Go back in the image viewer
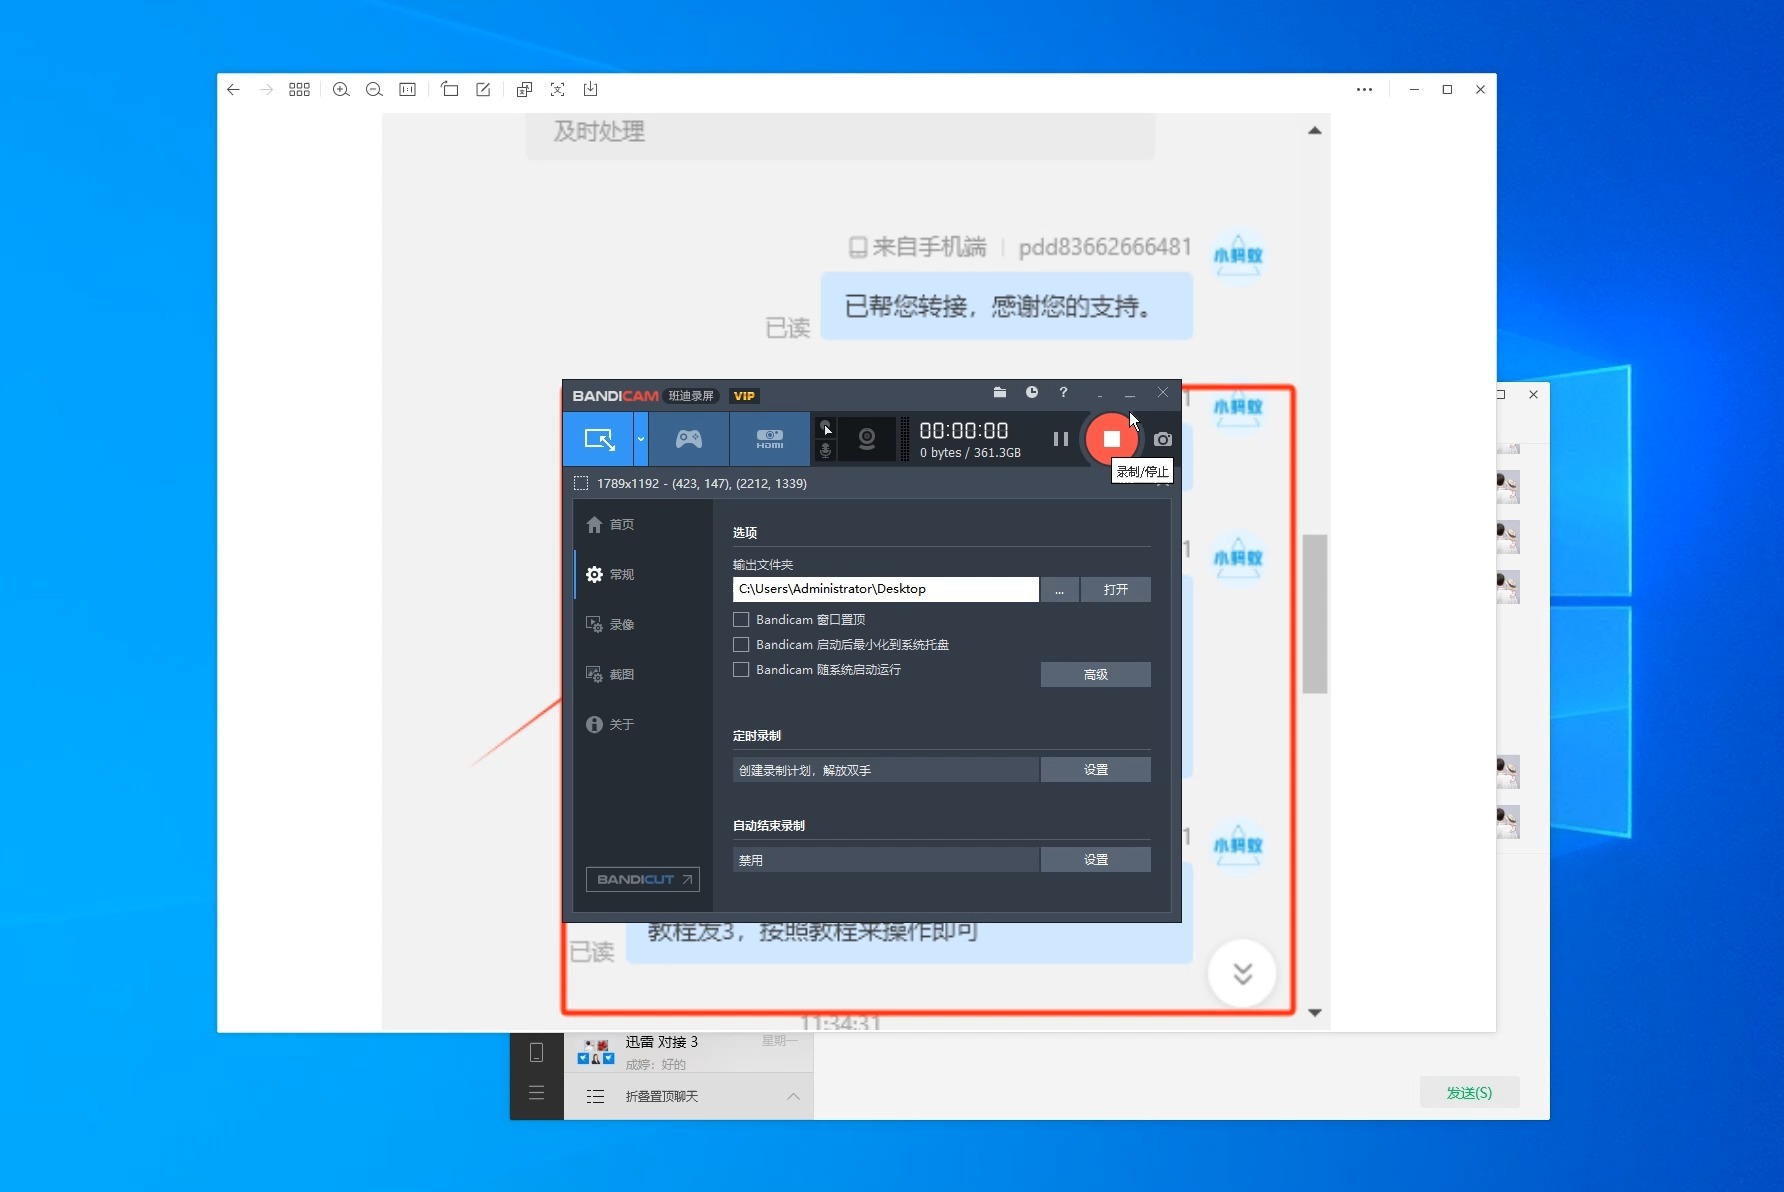Image resolution: width=1784 pixels, height=1192 pixels. pyautogui.click(x=233, y=89)
